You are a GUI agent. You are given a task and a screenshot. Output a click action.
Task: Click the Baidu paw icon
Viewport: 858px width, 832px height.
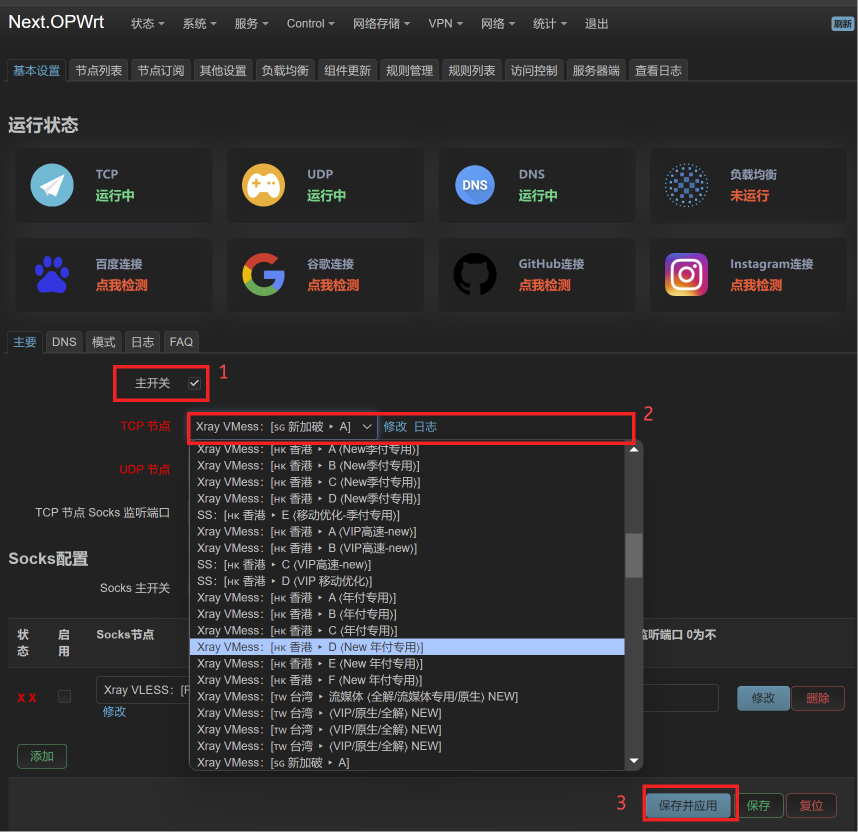coord(52,275)
